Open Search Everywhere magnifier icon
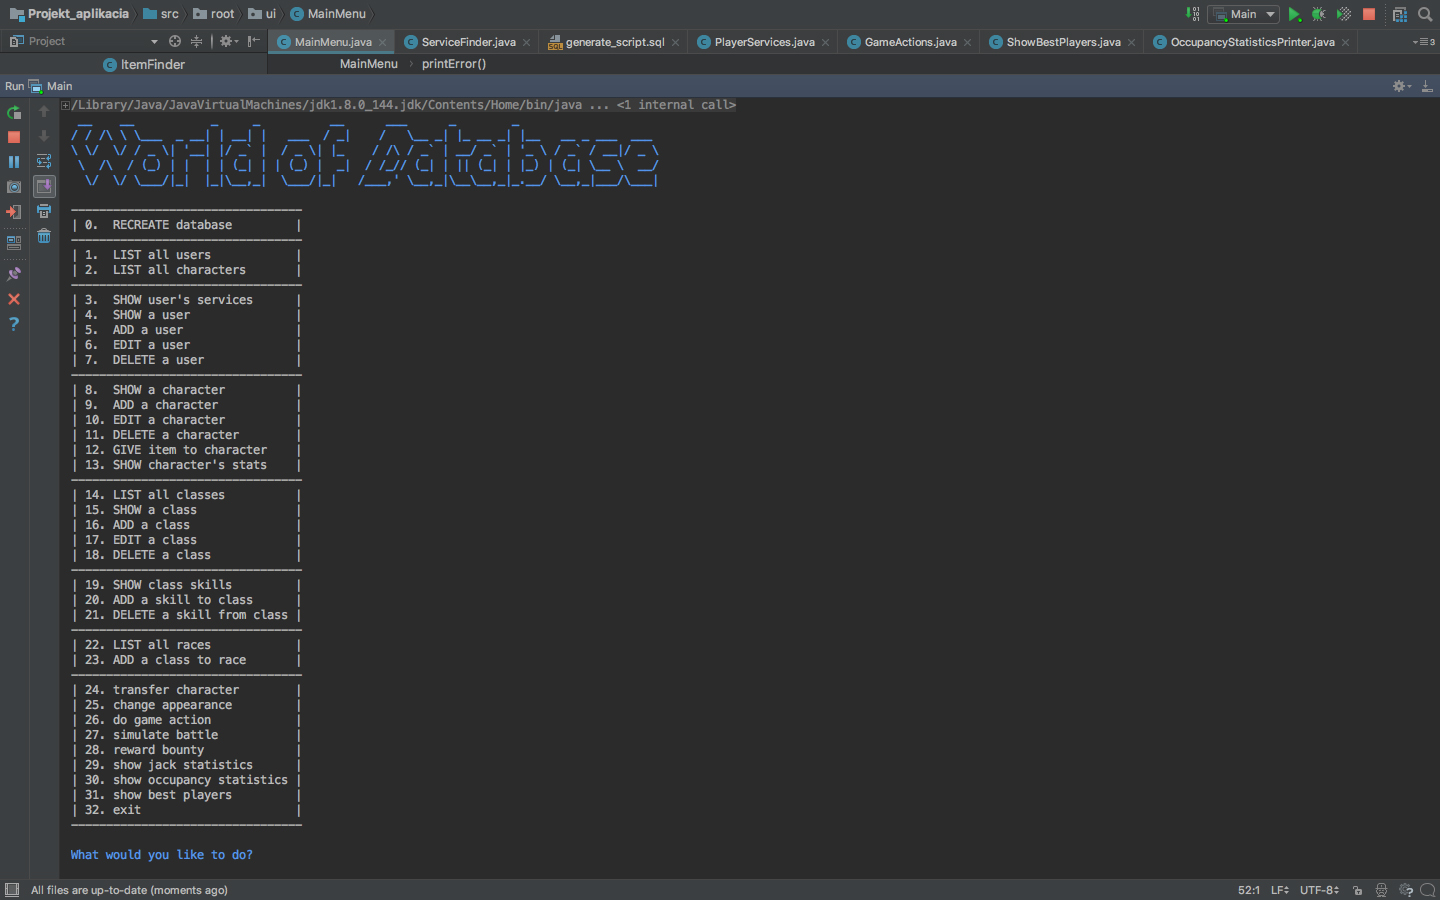The image size is (1440, 900). (x=1425, y=14)
